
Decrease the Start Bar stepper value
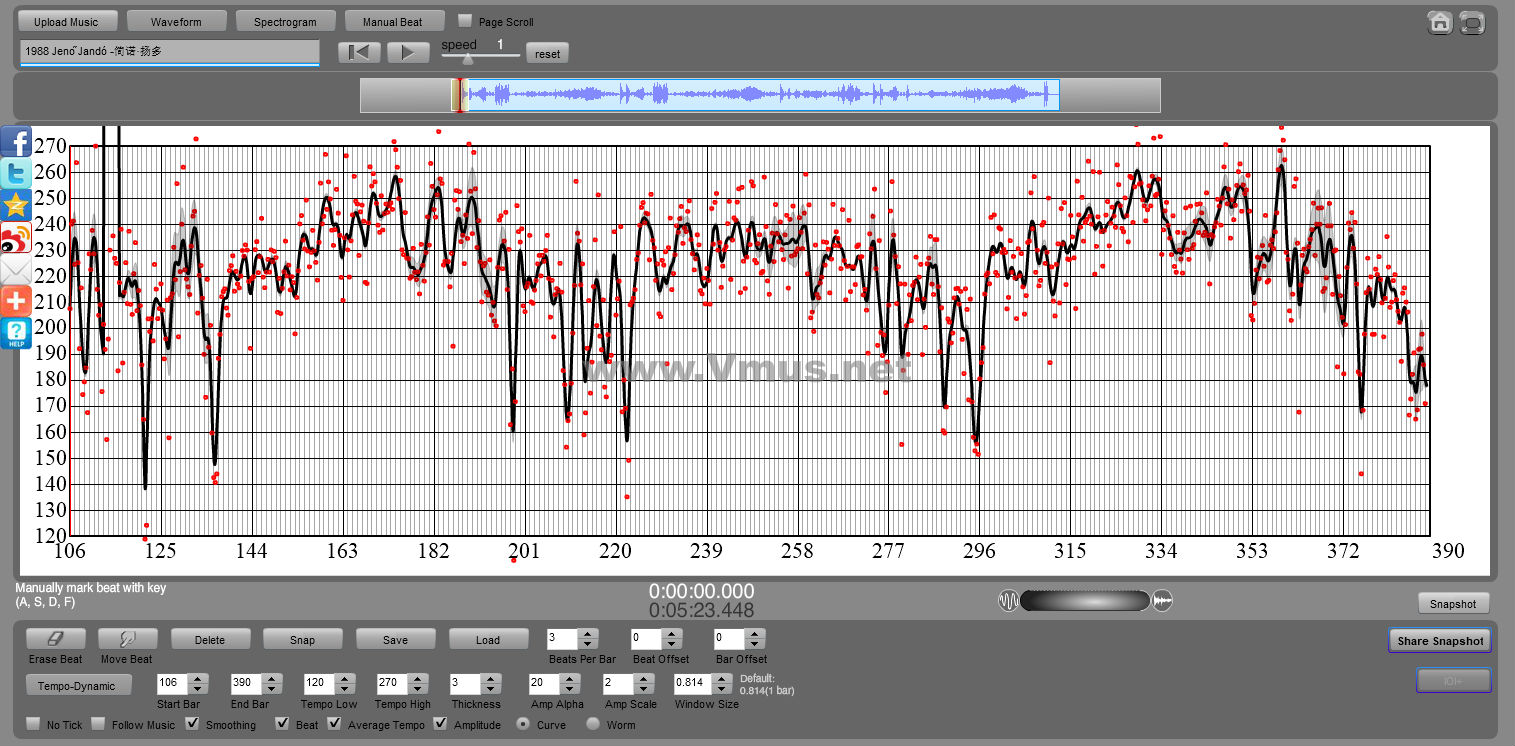[x=198, y=690]
